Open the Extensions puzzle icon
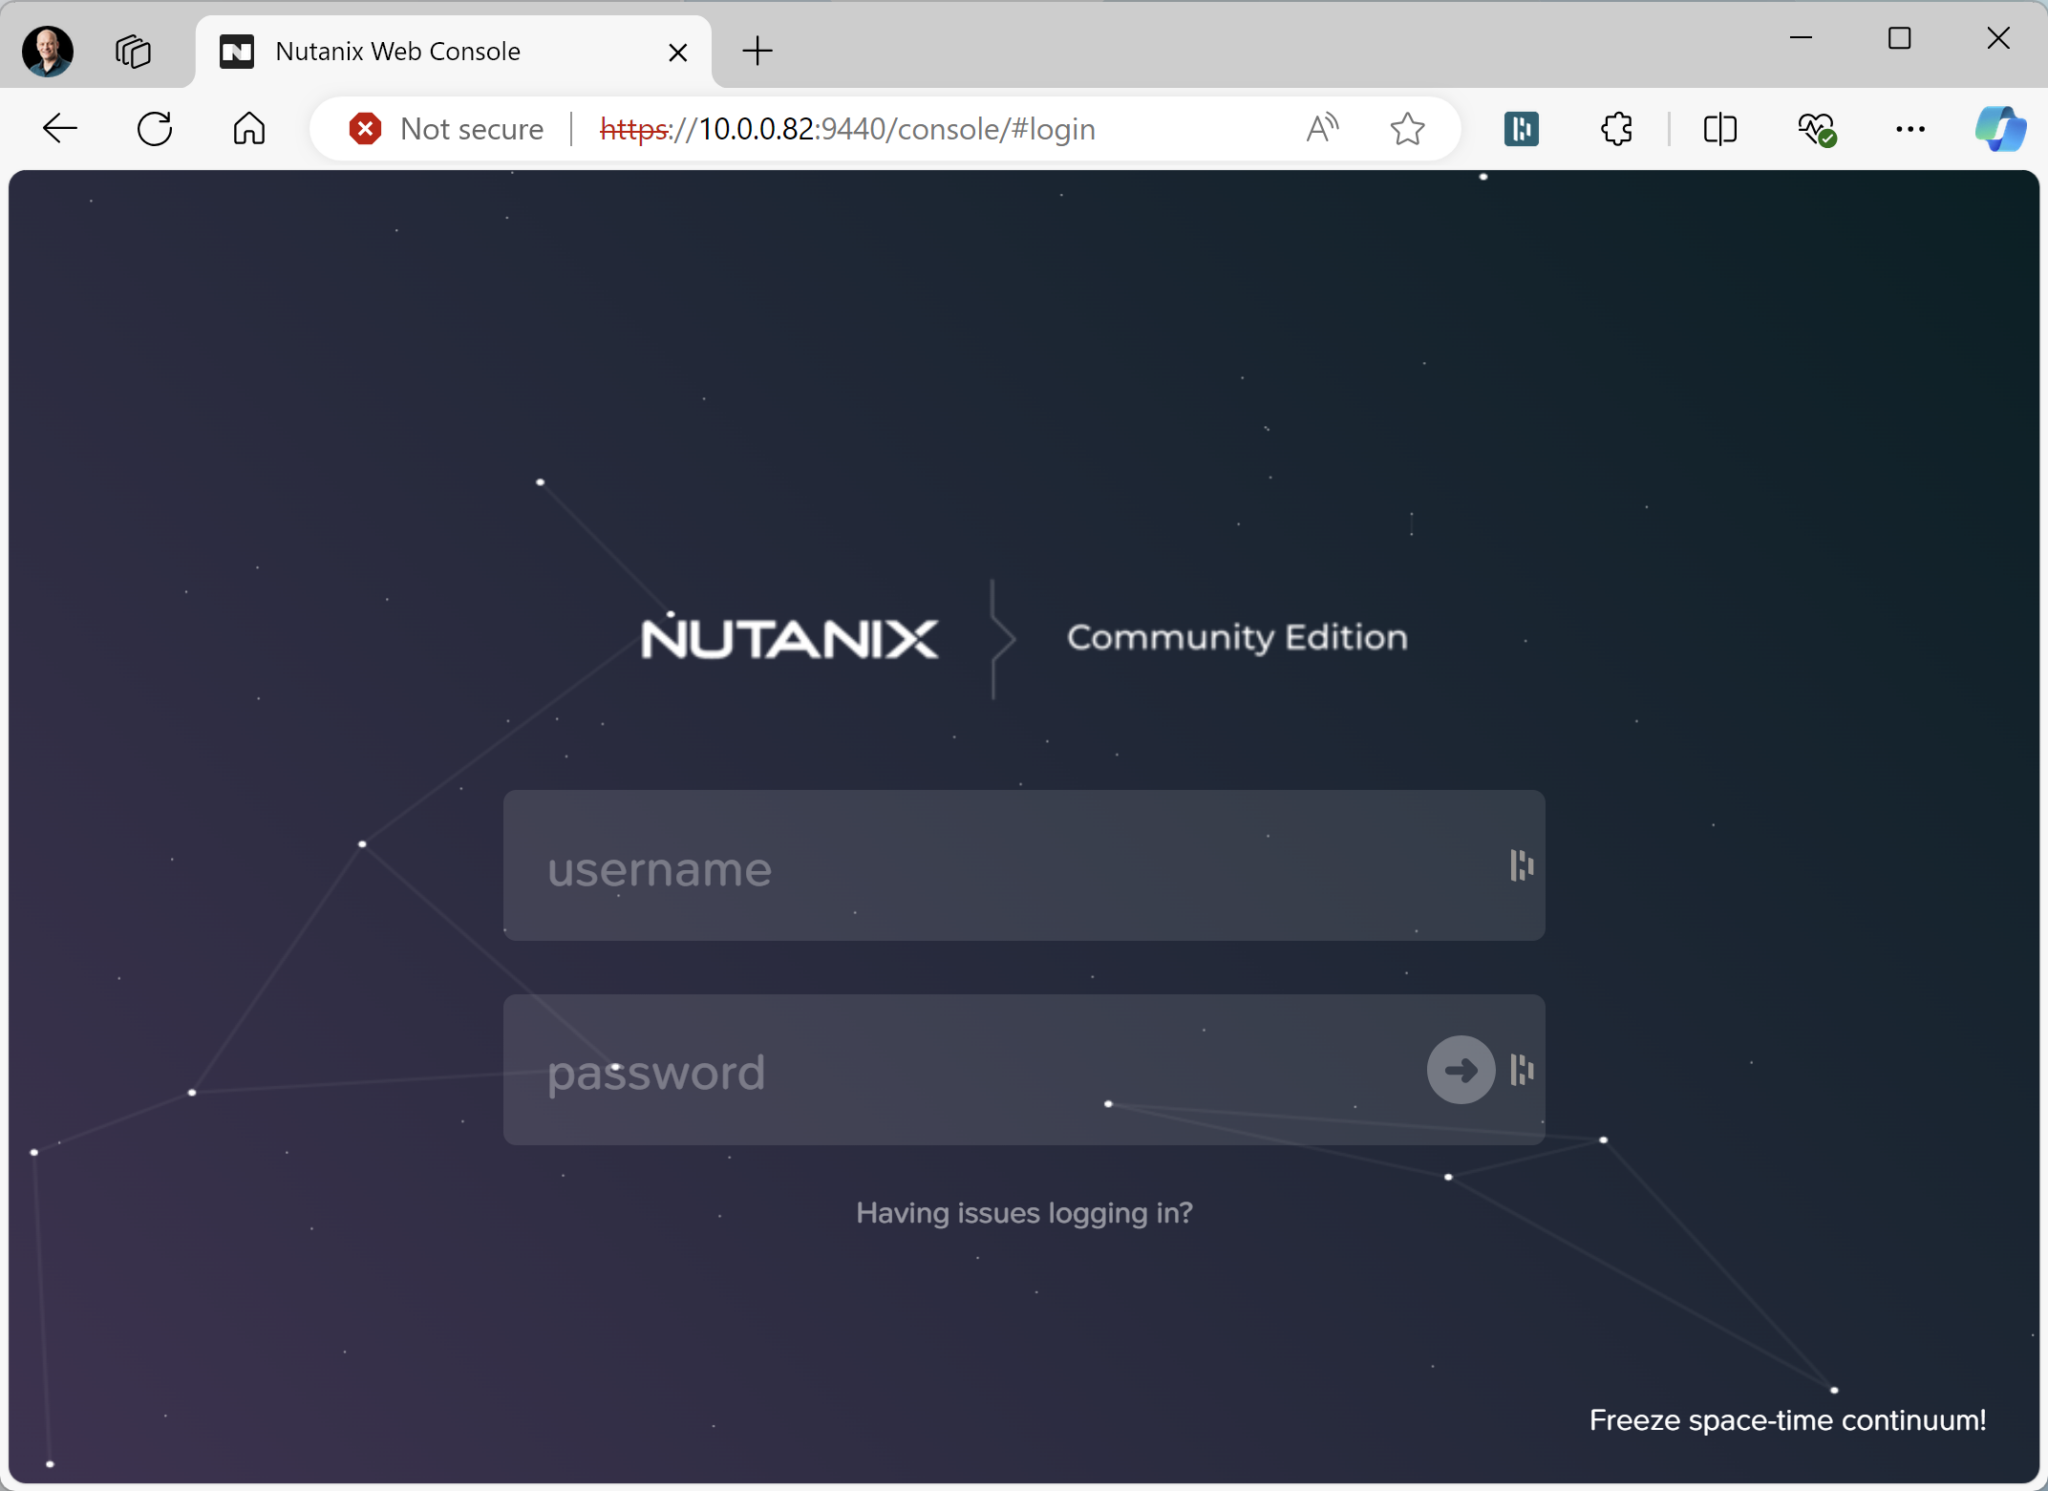Viewport: 2048px width, 1491px height. coord(1615,128)
